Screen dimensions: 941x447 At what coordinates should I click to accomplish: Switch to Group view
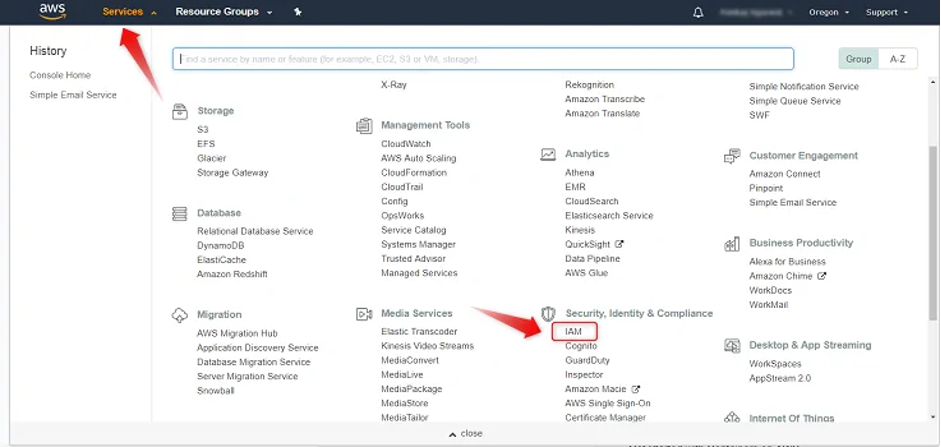pyautogui.click(x=858, y=59)
